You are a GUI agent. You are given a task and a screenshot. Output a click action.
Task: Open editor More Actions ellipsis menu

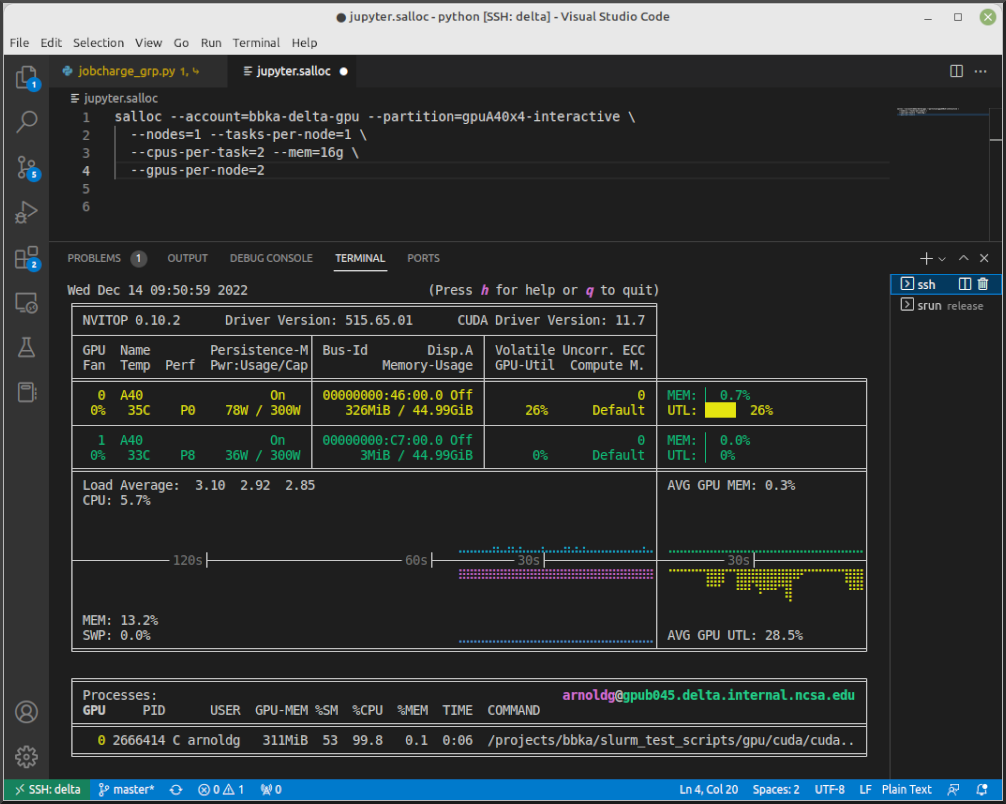coord(982,71)
